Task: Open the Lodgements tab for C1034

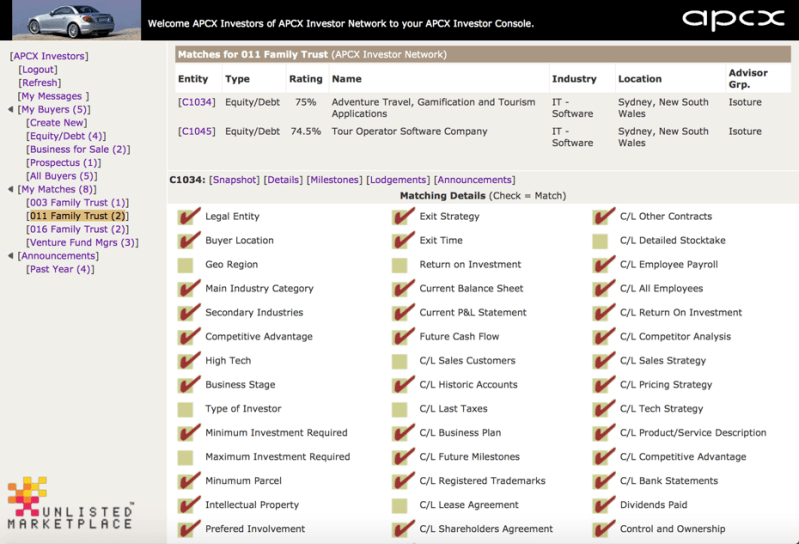Action: pyautogui.click(x=398, y=180)
